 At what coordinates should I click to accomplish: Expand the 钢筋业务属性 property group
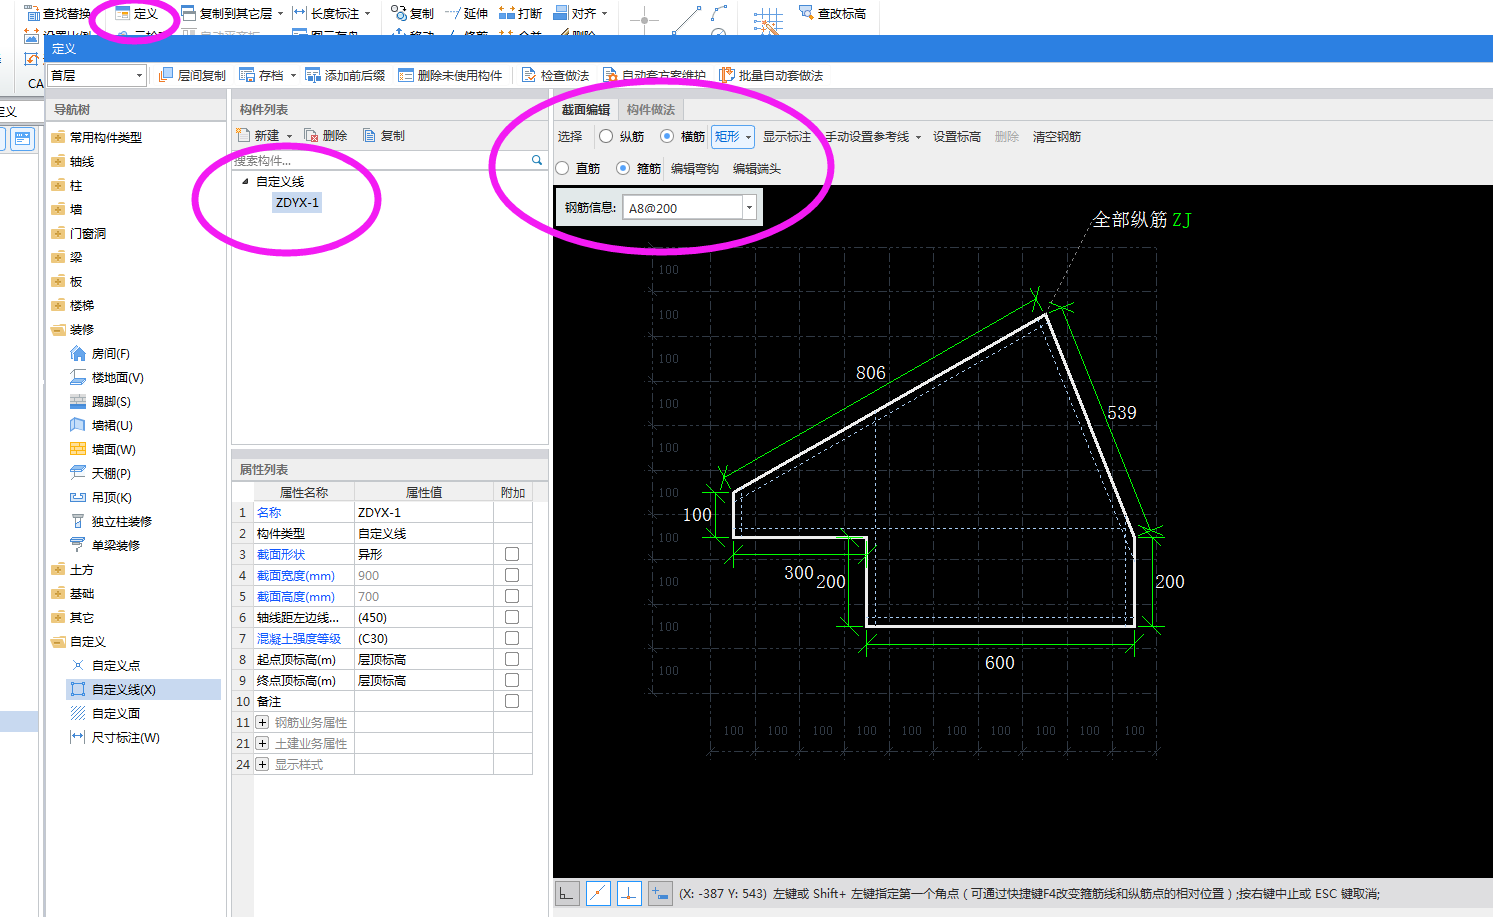tap(262, 722)
